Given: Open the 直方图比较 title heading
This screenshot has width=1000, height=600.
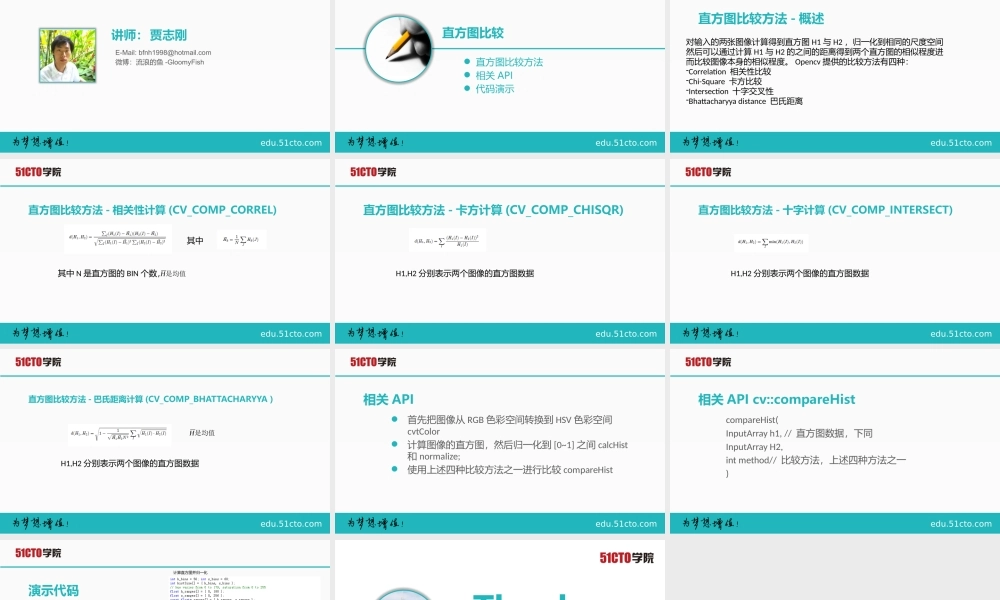Looking at the screenshot, I should (x=473, y=32).
